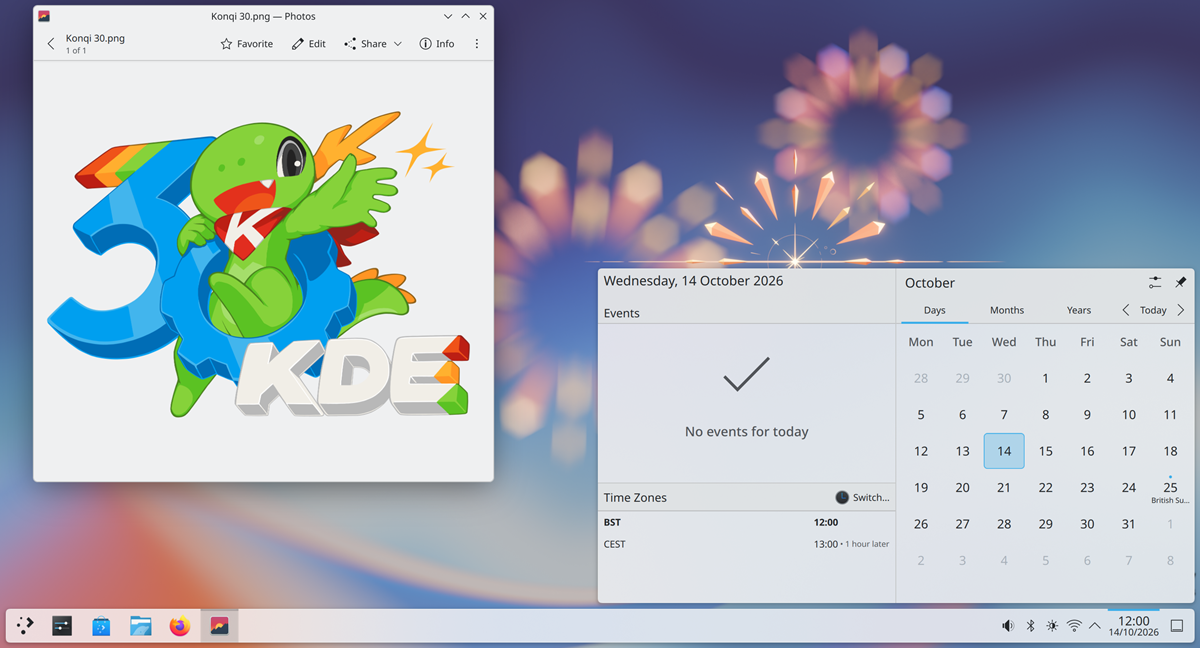Jump to Today in calendar
The width and height of the screenshot is (1200, 648).
[x=1153, y=310]
